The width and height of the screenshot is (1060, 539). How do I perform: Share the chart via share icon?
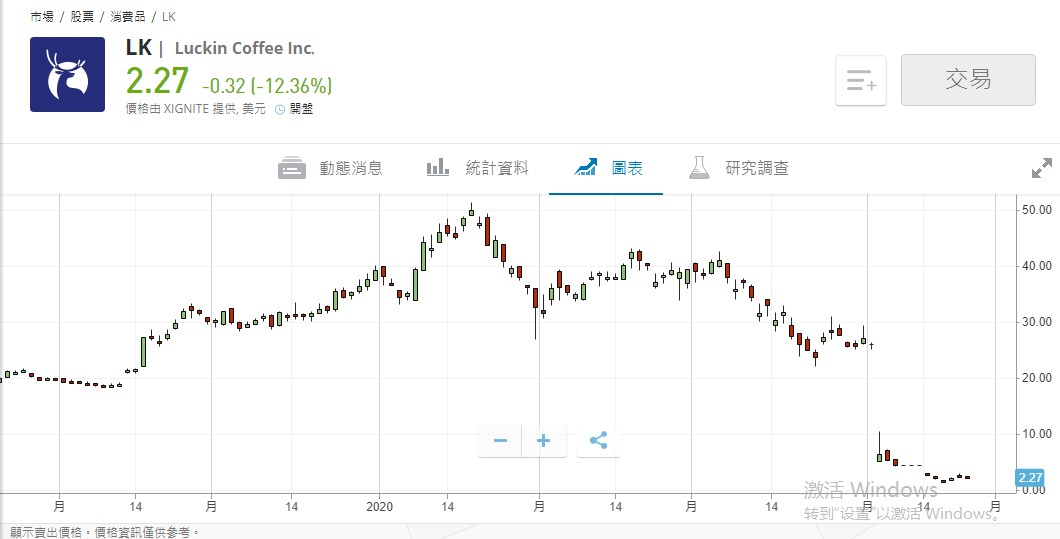(598, 441)
